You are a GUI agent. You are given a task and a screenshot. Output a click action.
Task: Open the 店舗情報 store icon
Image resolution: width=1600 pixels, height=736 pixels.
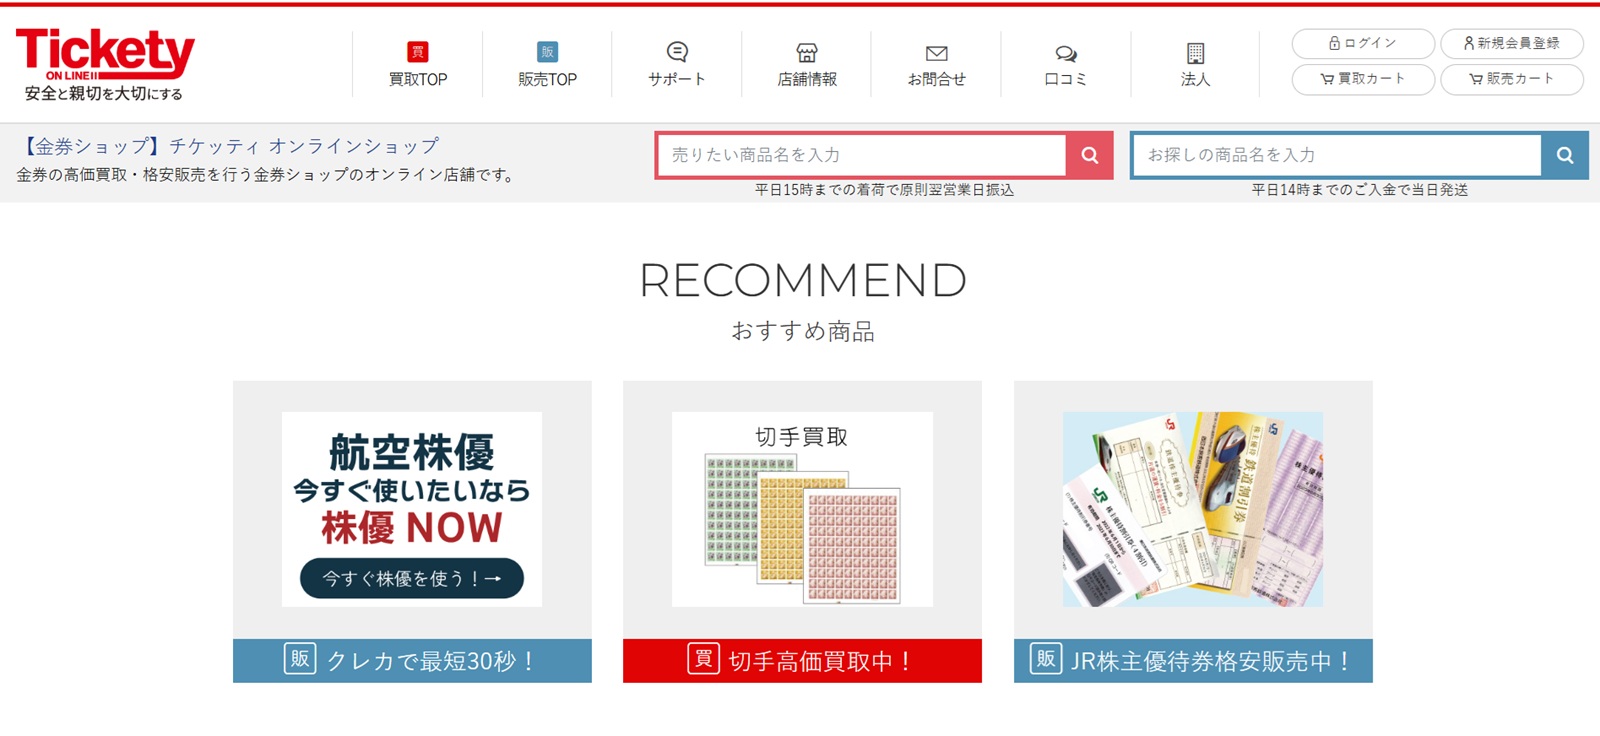pyautogui.click(x=807, y=52)
